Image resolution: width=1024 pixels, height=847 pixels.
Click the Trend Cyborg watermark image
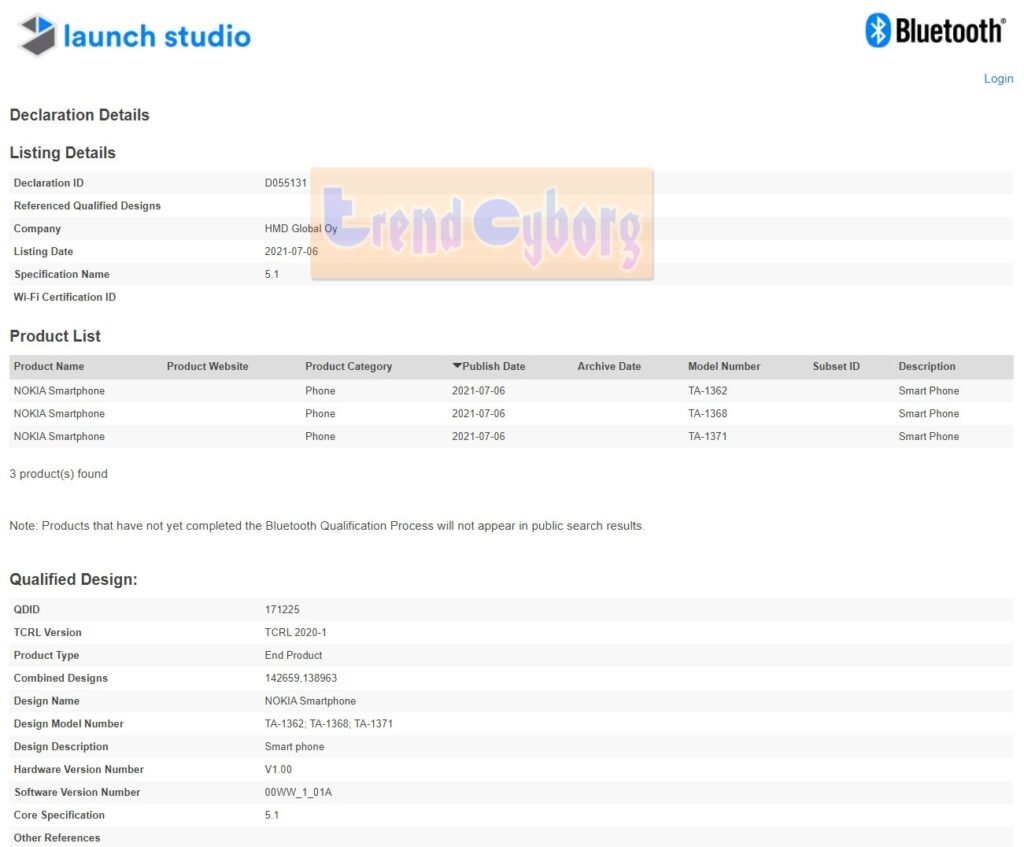click(482, 225)
